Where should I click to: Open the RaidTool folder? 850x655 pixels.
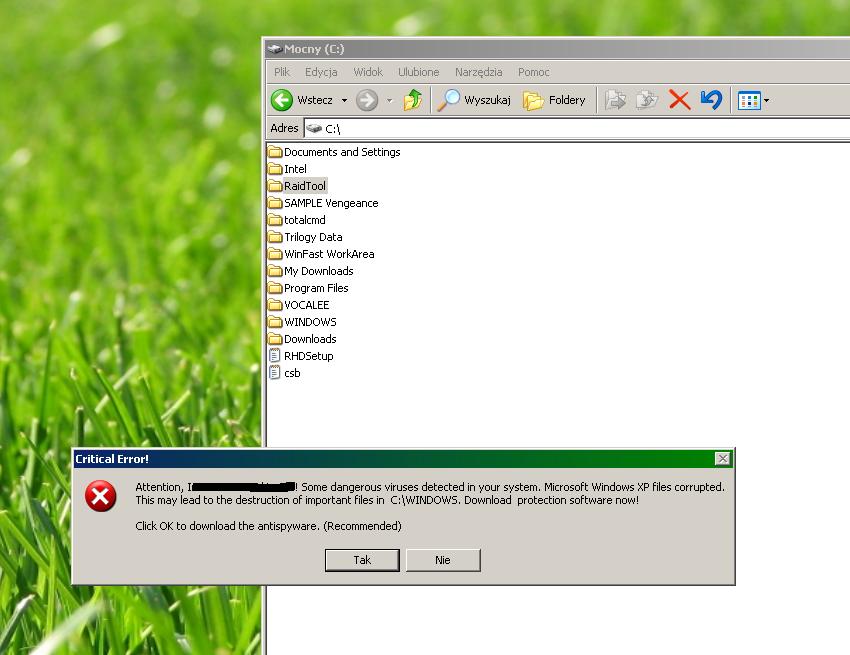point(303,186)
